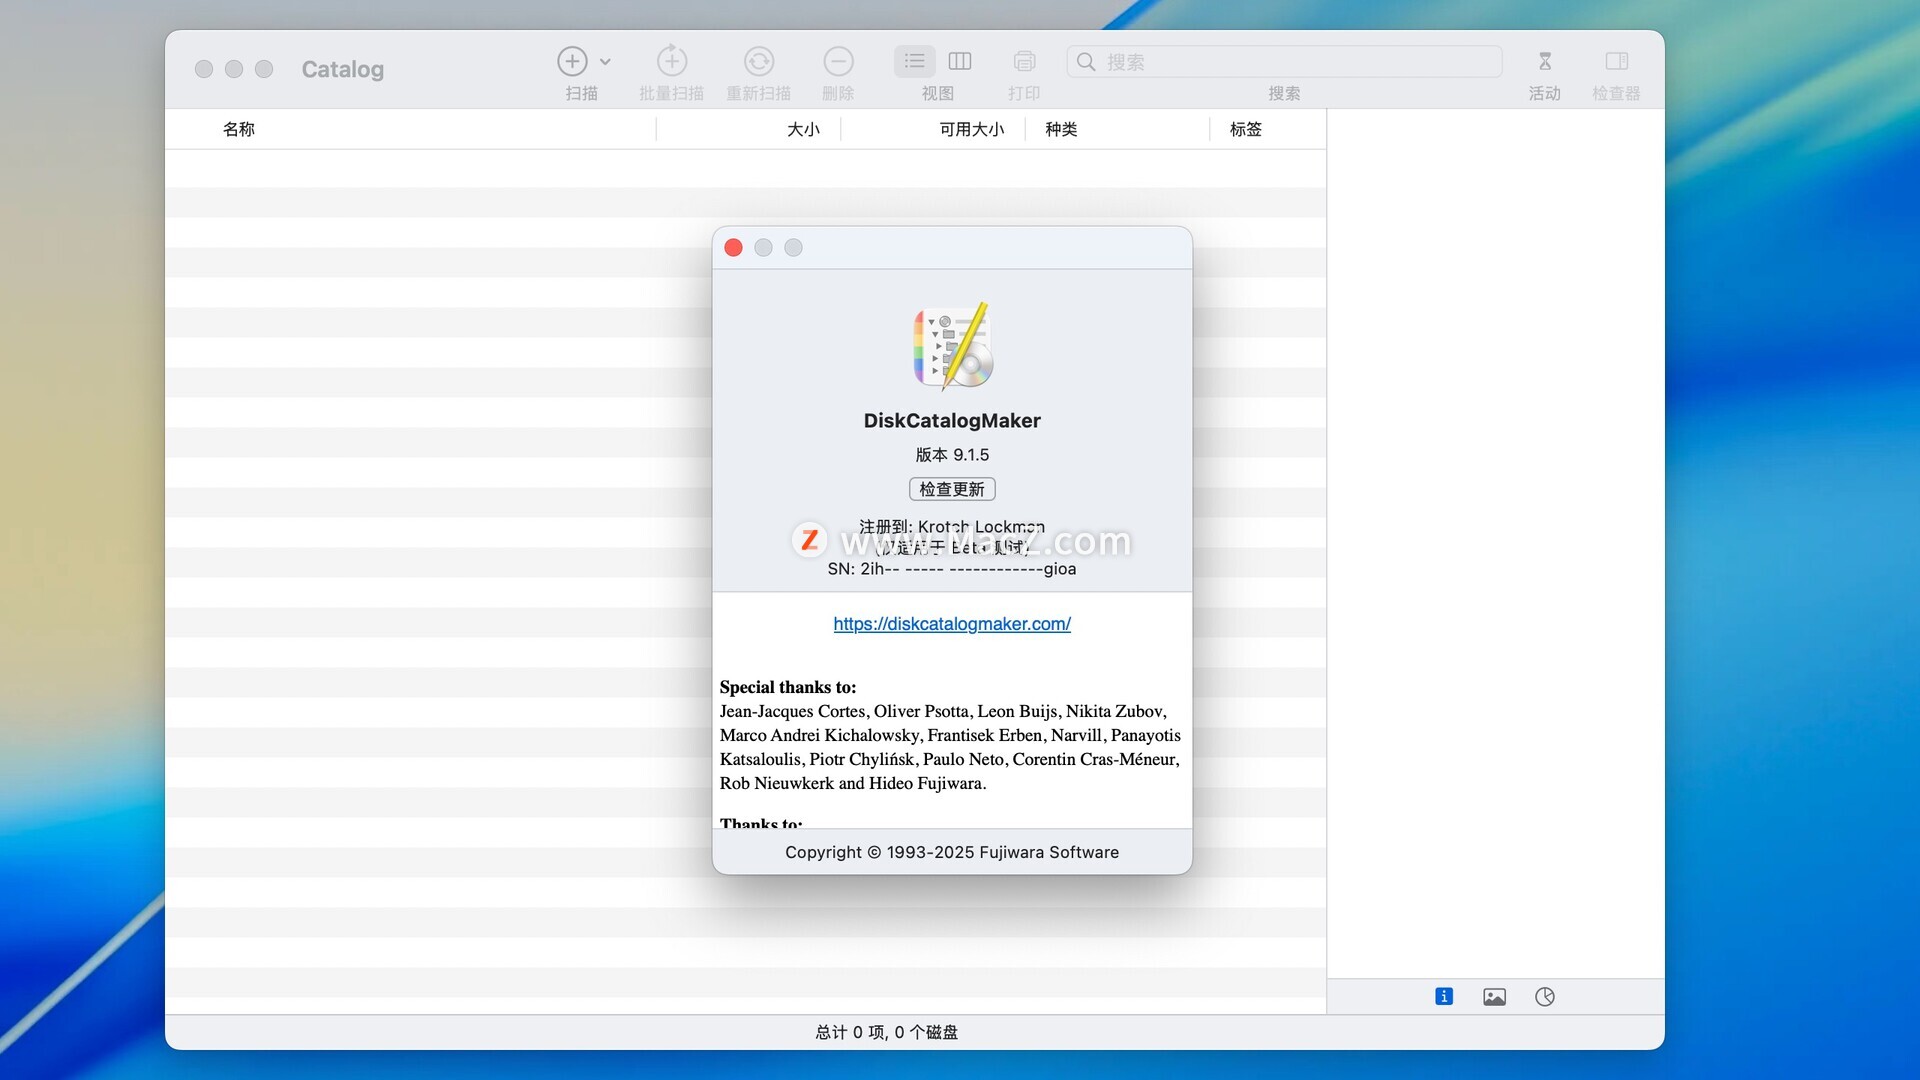Select the Info tab icon in inspector
This screenshot has height=1080, width=1920.
coord(1444,996)
